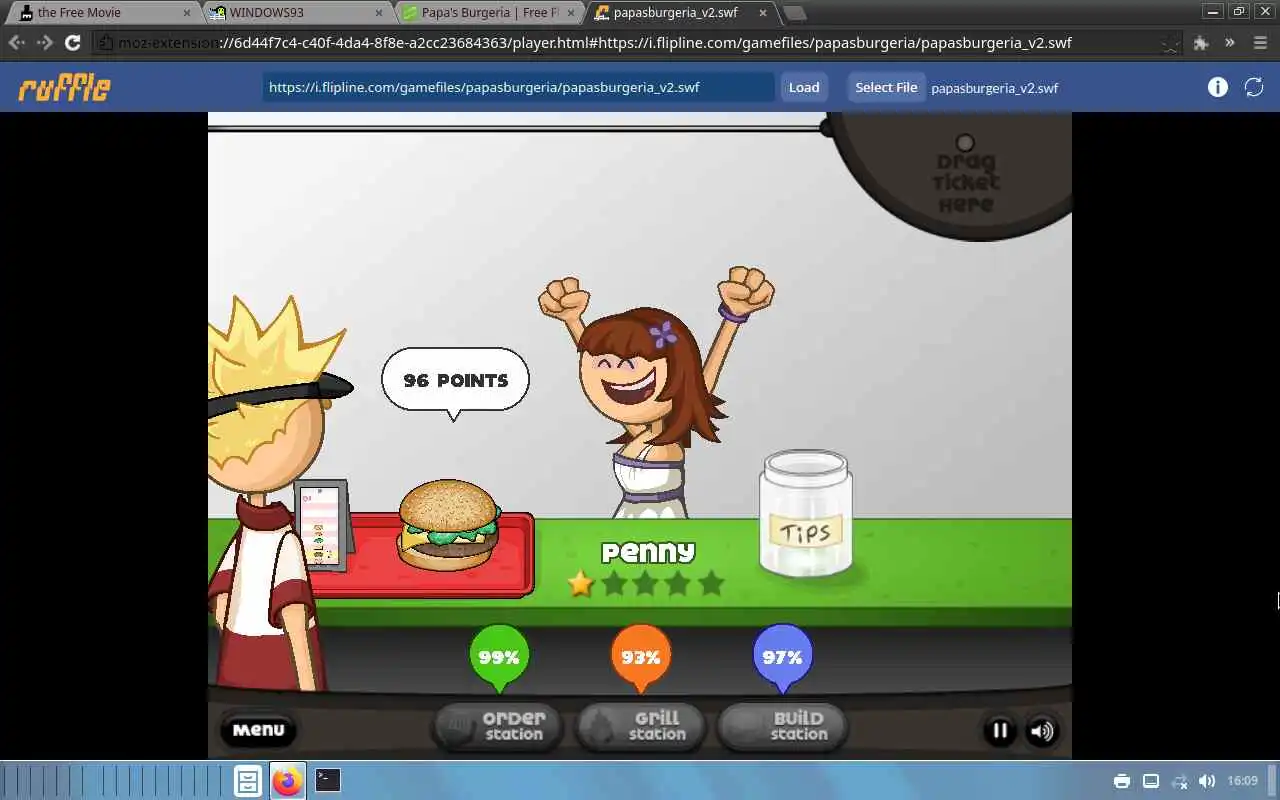The width and height of the screenshot is (1280, 800).
Task: Click the orange 93% grill score bubble
Action: tap(641, 656)
